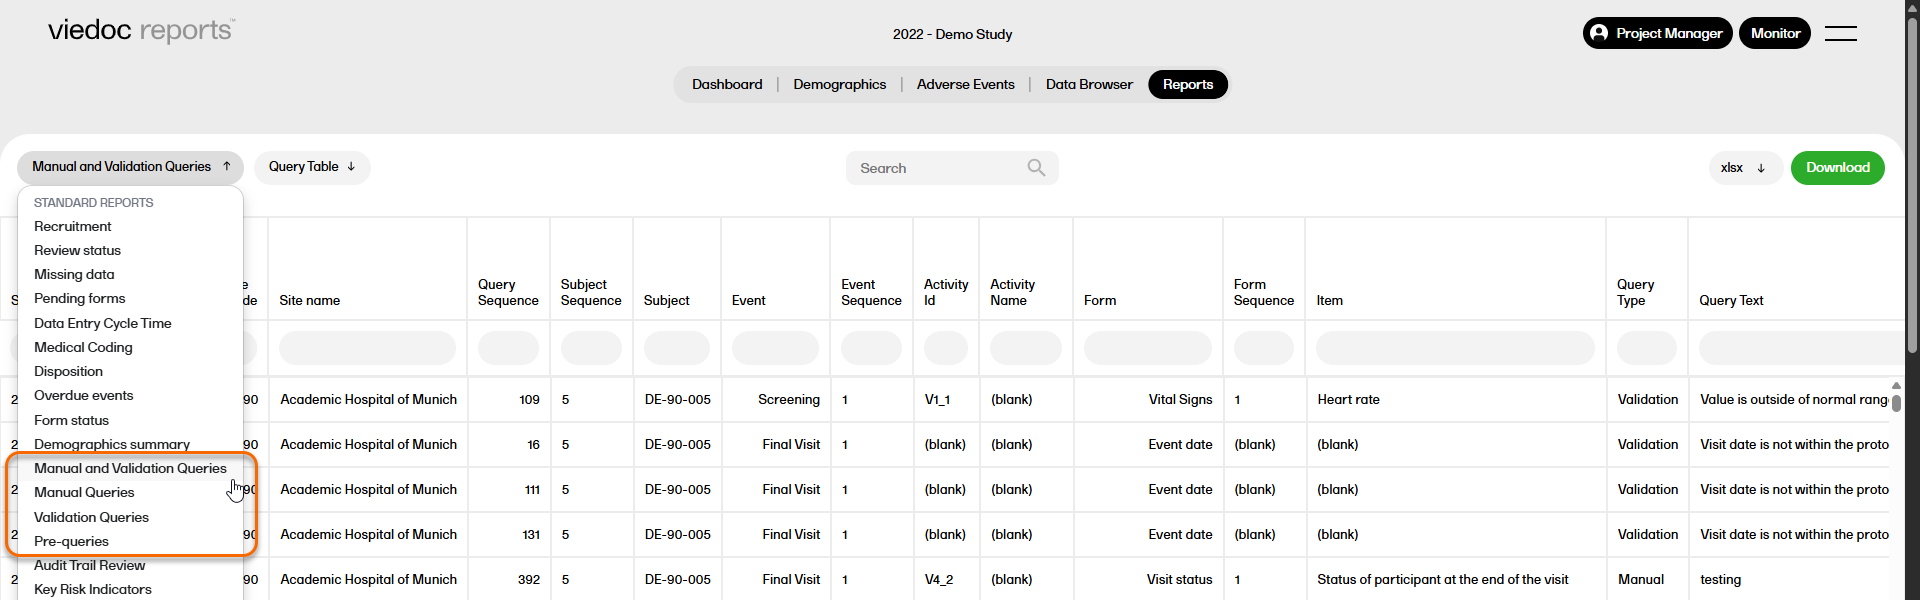The height and width of the screenshot is (600, 1920).
Task: Go to the Data Browser tab
Action: click(1089, 85)
